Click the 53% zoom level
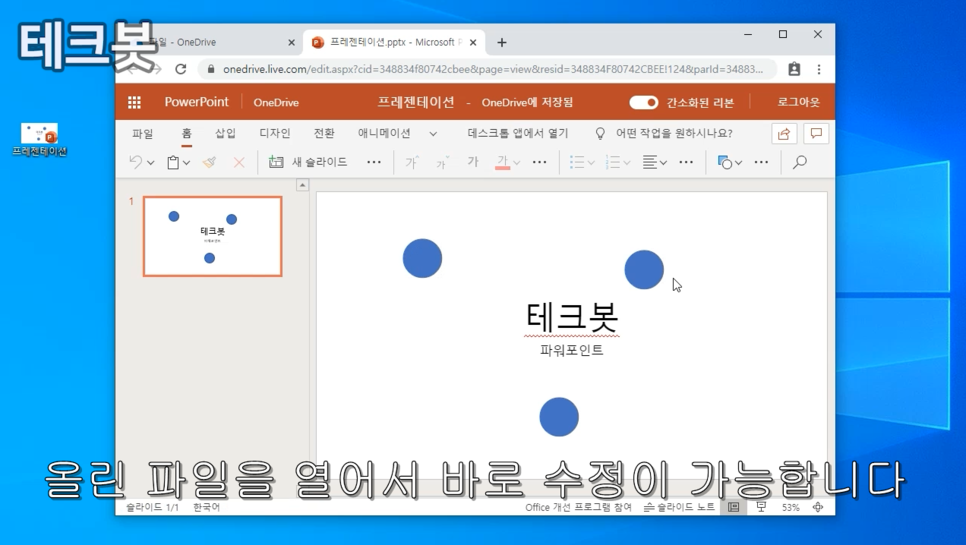The height and width of the screenshot is (545, 966). pyautogui.click(x=790, y=507)
